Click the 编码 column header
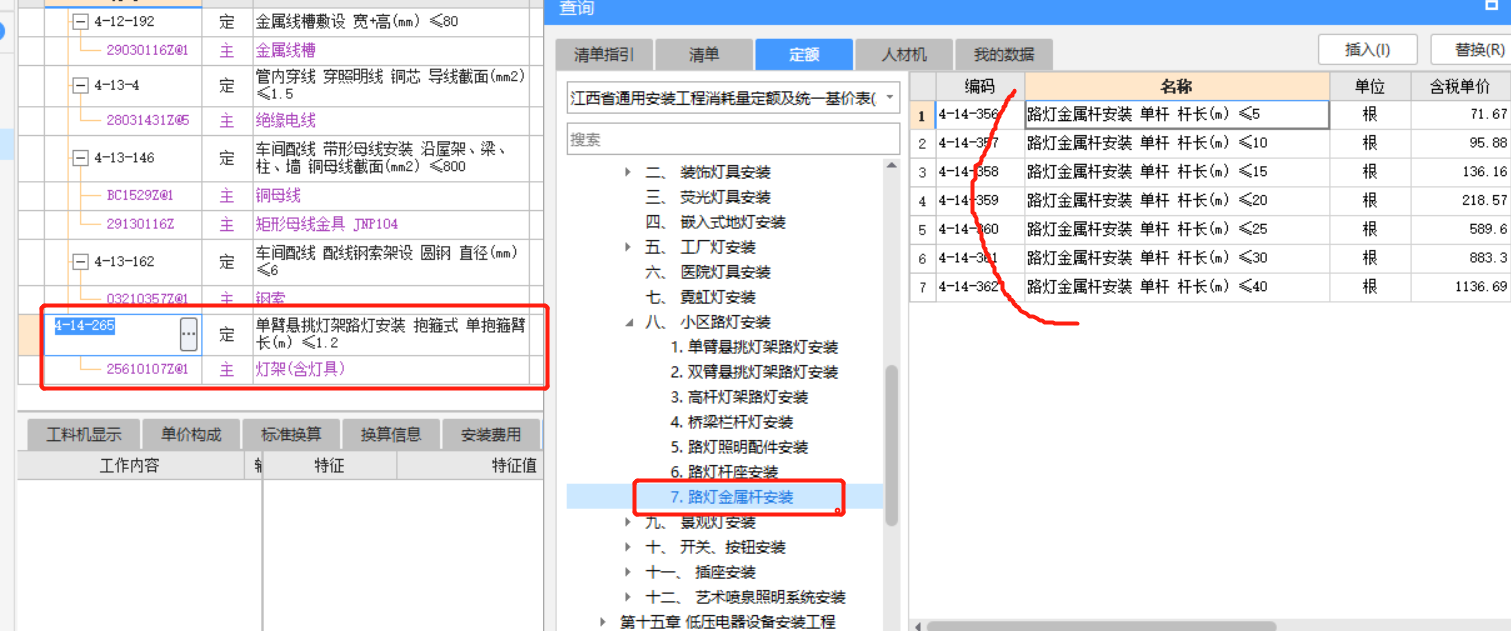 979,86
